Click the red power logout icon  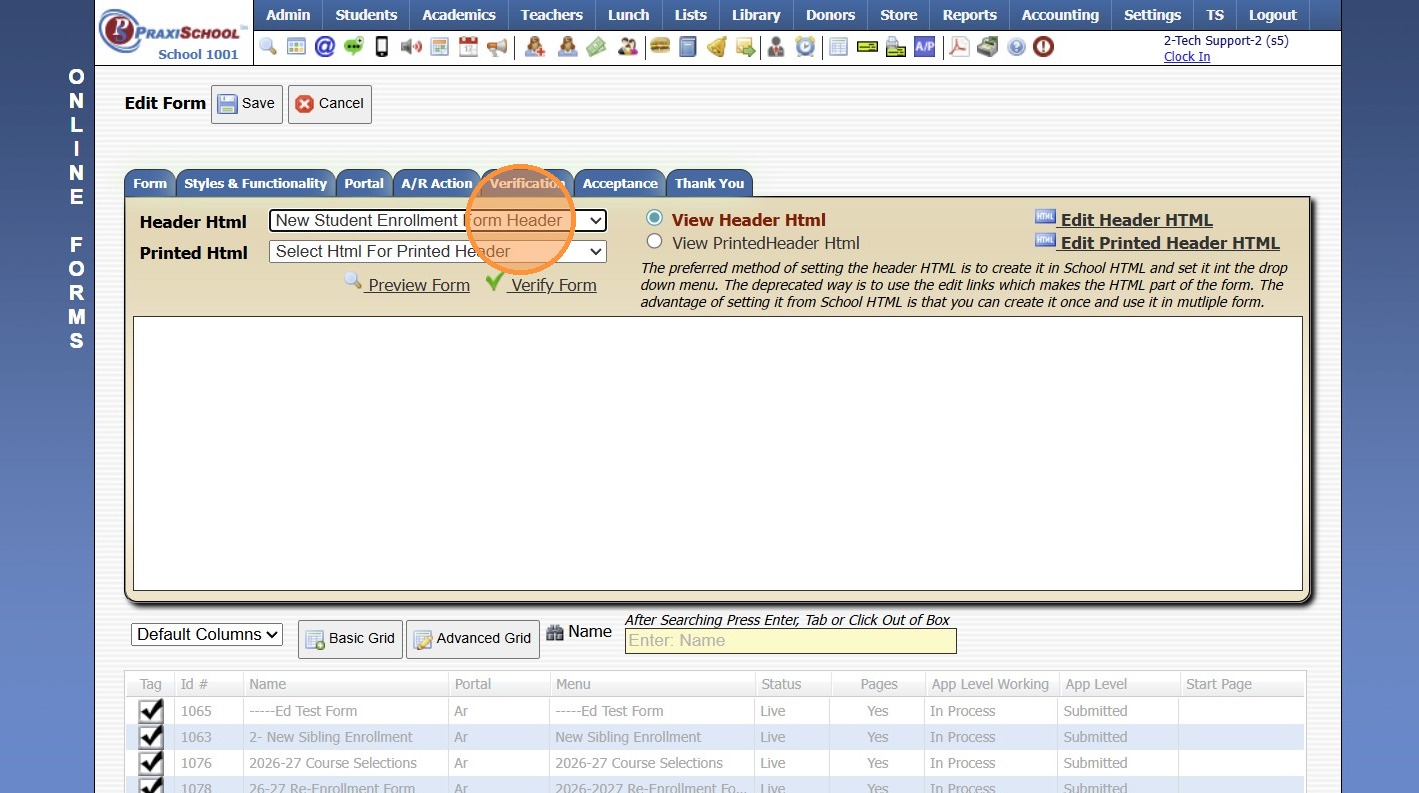1044,46
